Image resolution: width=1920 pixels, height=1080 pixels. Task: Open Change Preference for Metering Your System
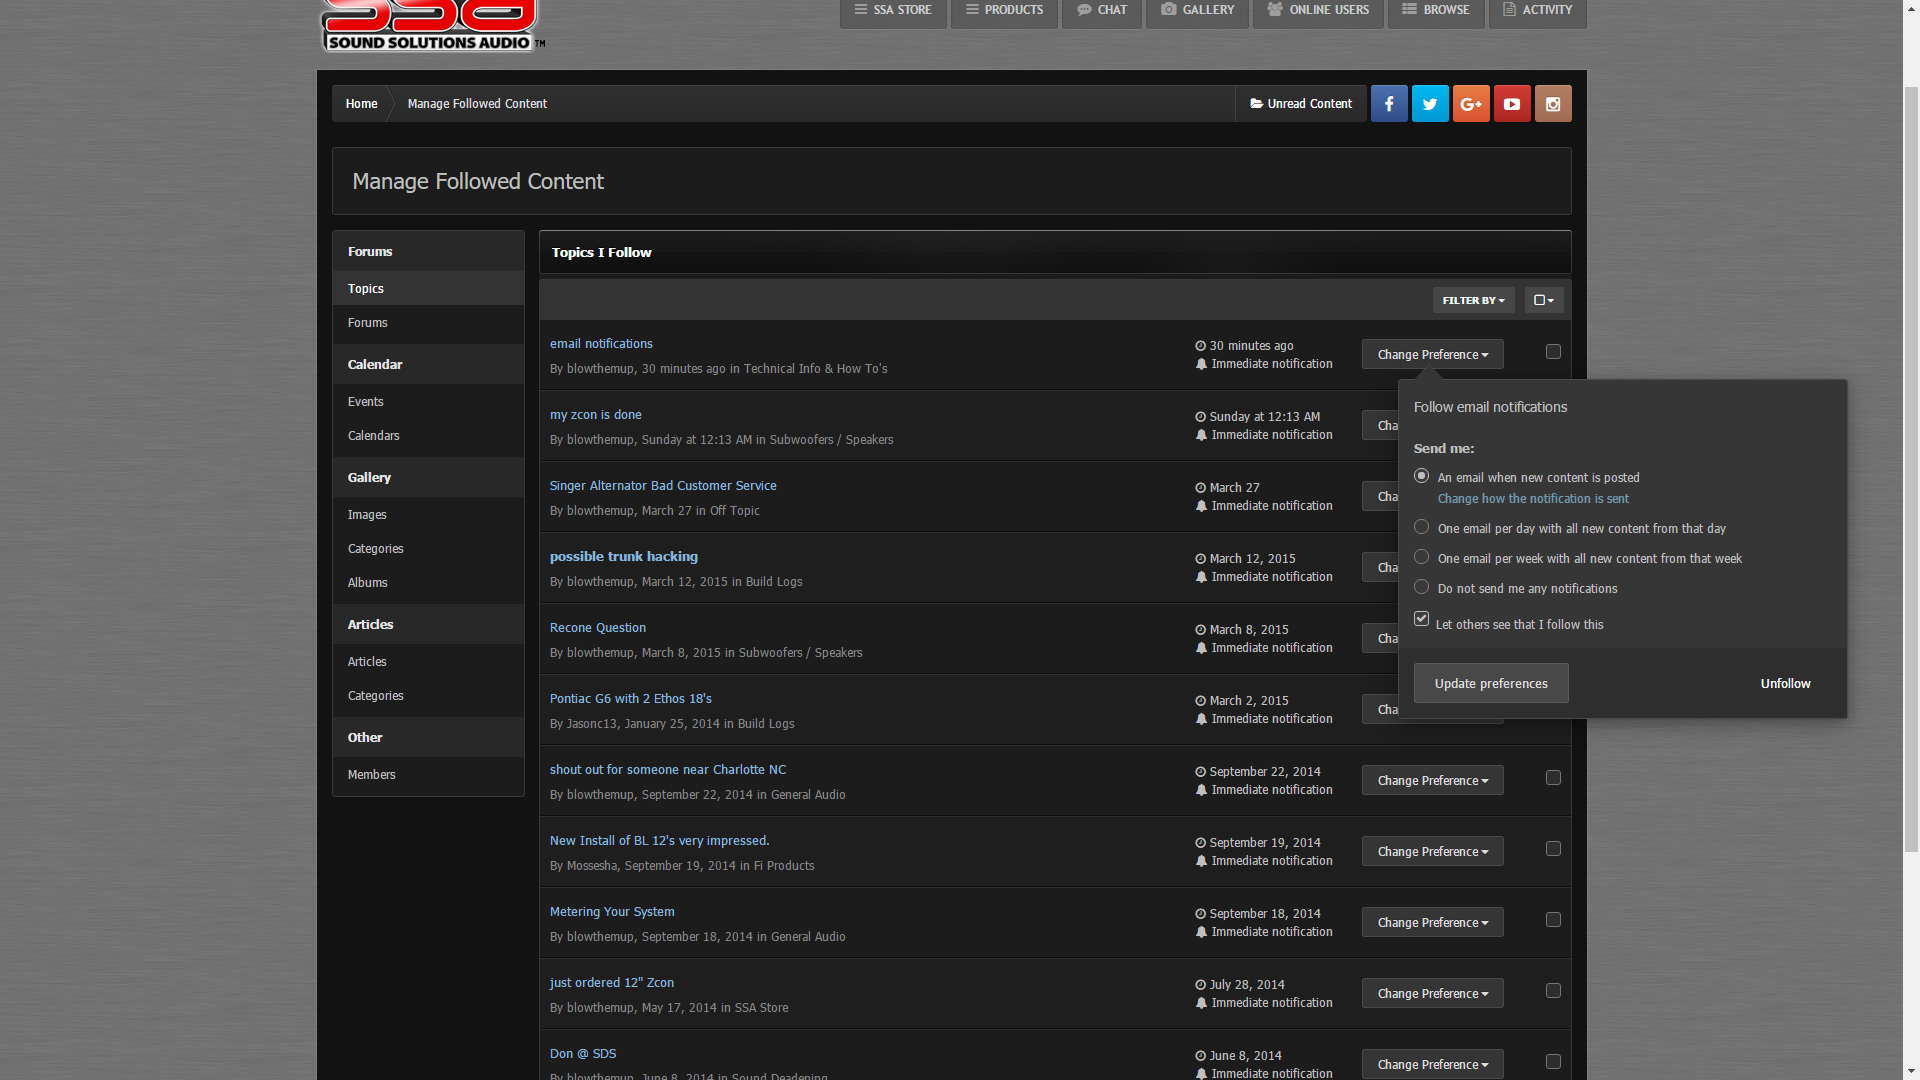(x=1432, y=923)
